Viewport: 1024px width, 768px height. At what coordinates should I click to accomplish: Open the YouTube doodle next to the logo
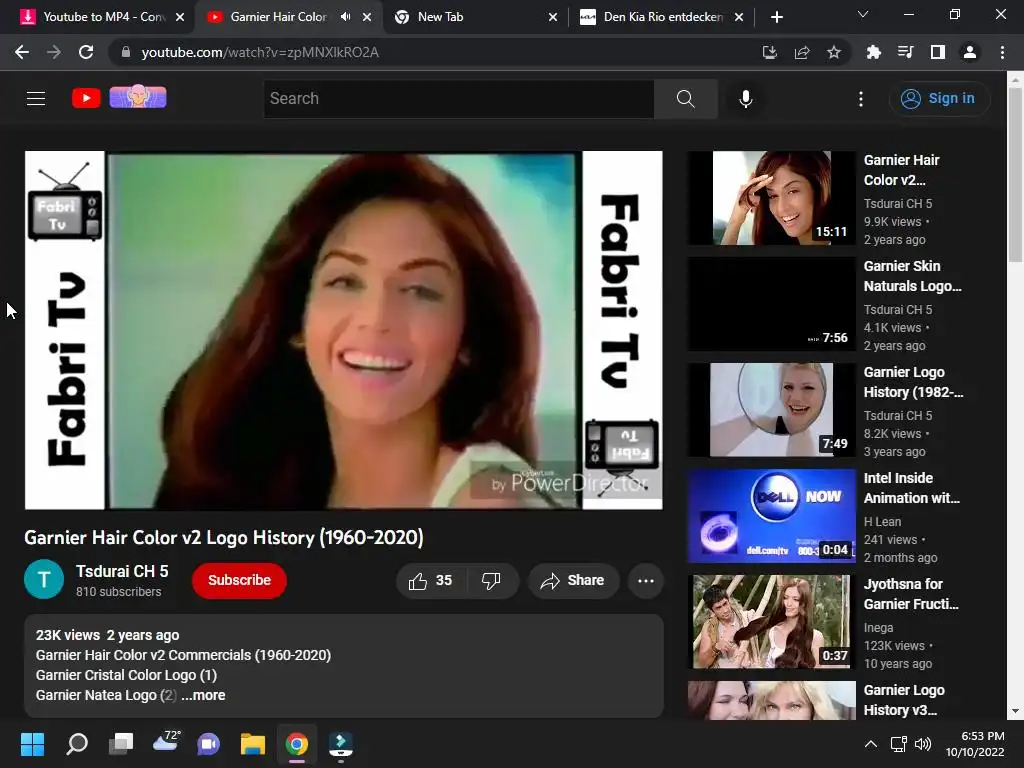138,97
